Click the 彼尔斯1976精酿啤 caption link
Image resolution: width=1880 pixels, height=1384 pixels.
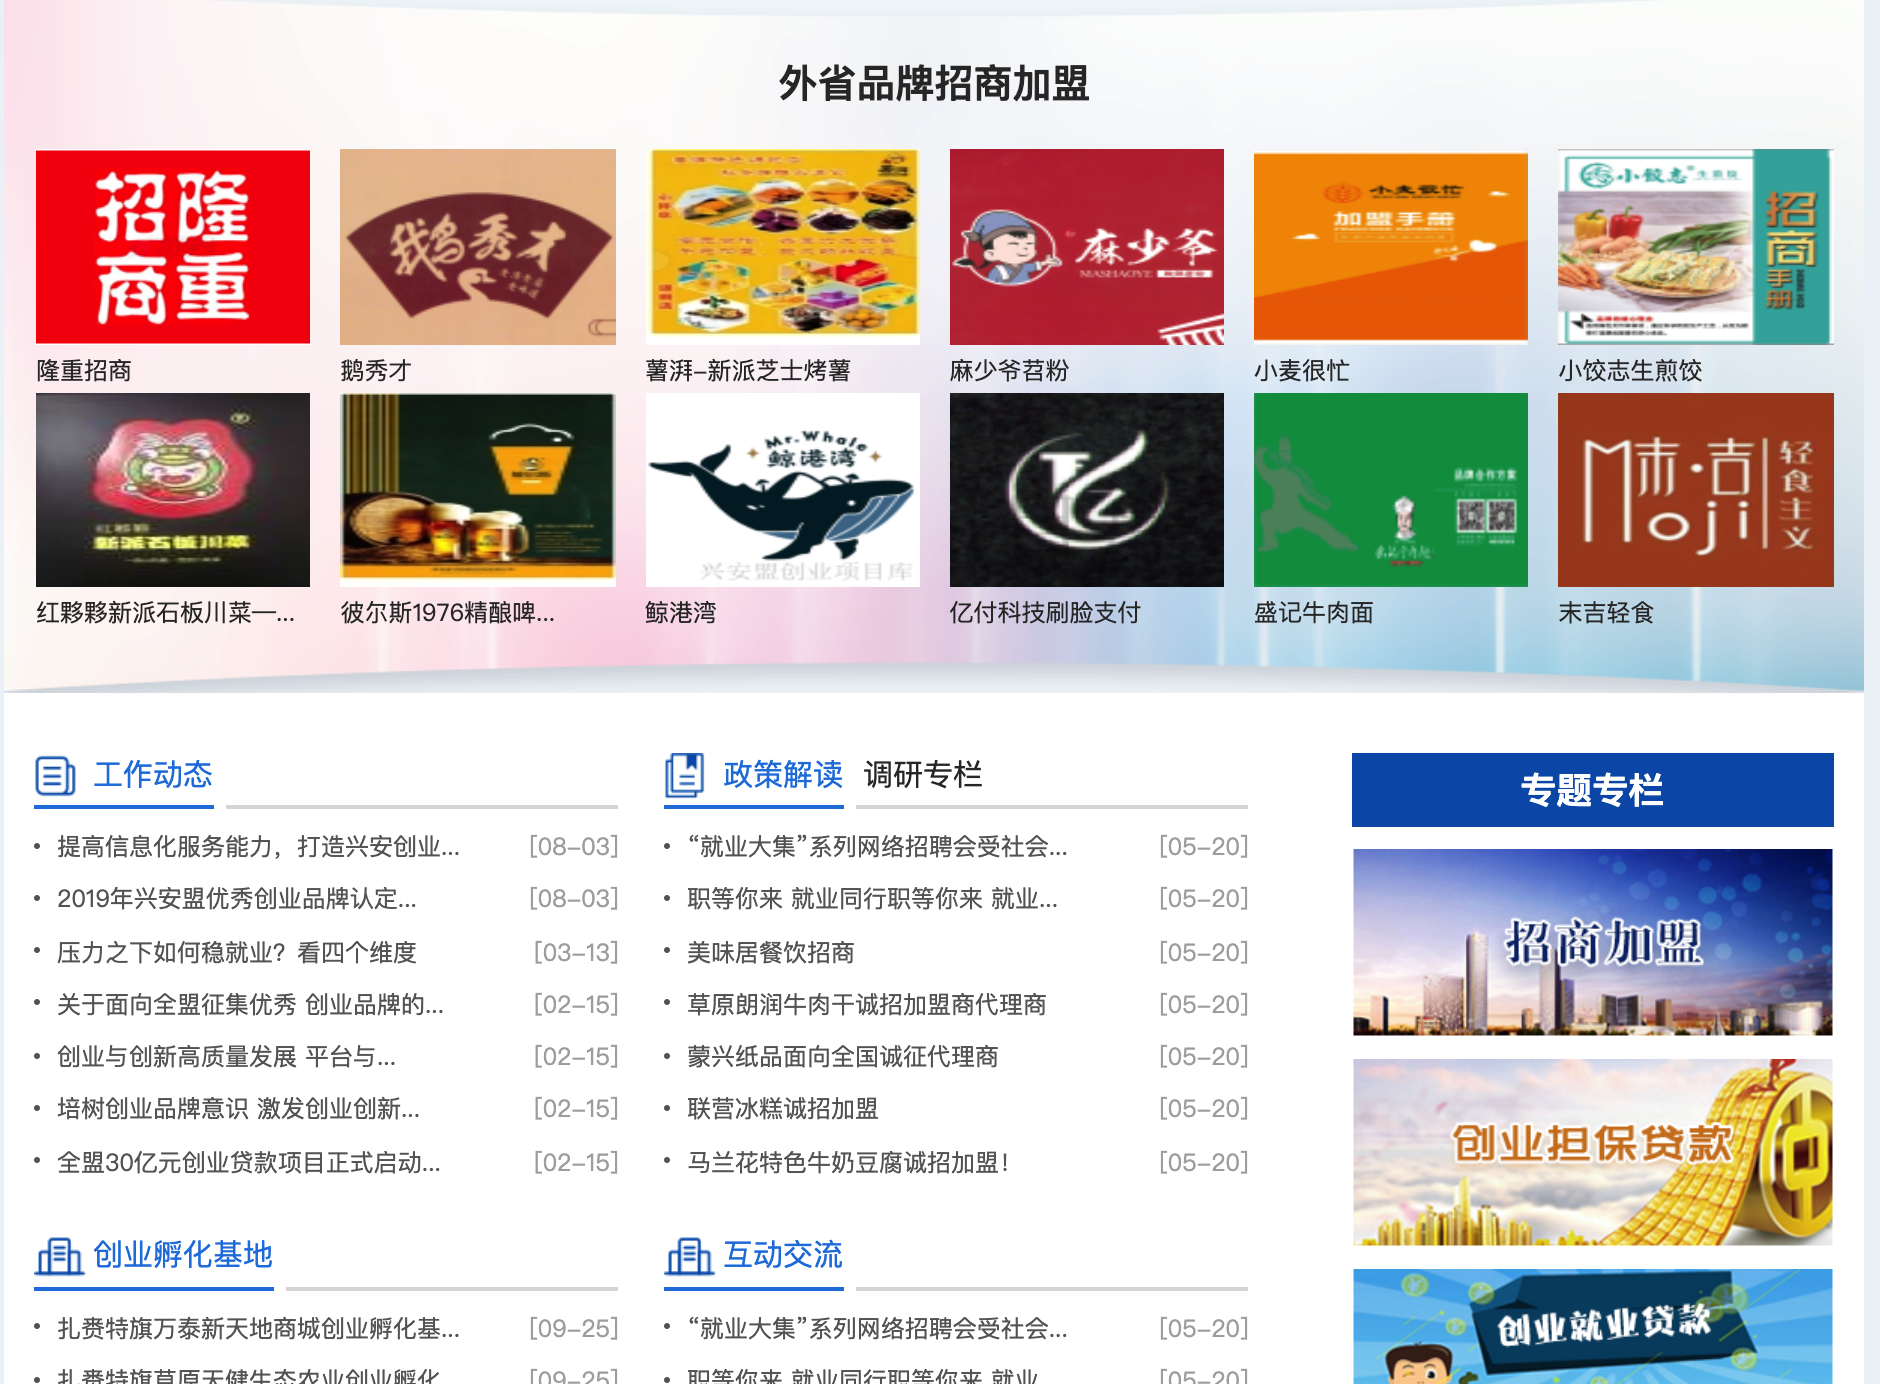(x=447, y=613)
